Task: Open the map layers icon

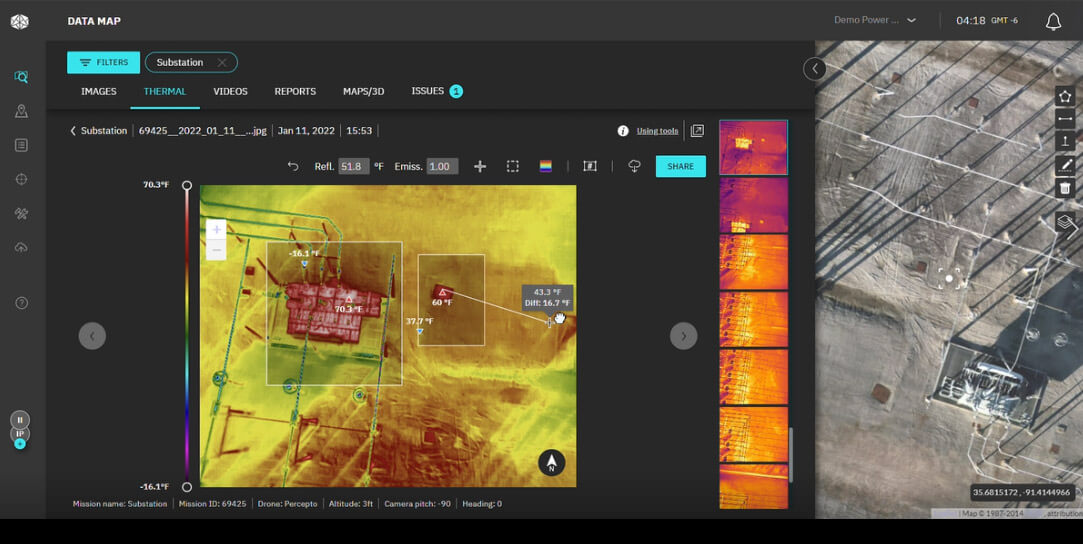Action: click(1064, 222)
